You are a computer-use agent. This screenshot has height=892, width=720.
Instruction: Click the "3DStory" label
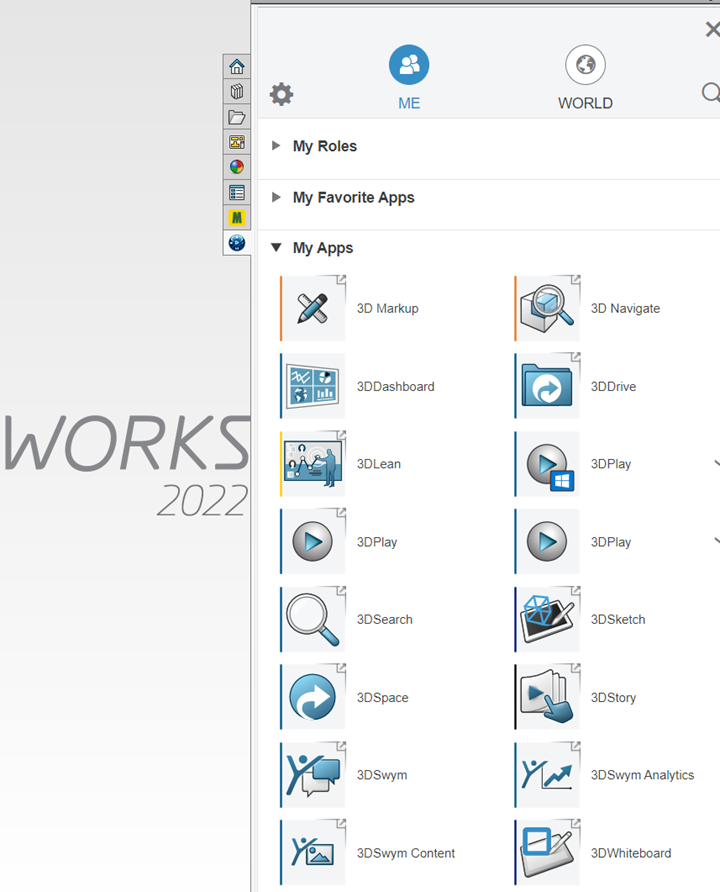[614, 697]
